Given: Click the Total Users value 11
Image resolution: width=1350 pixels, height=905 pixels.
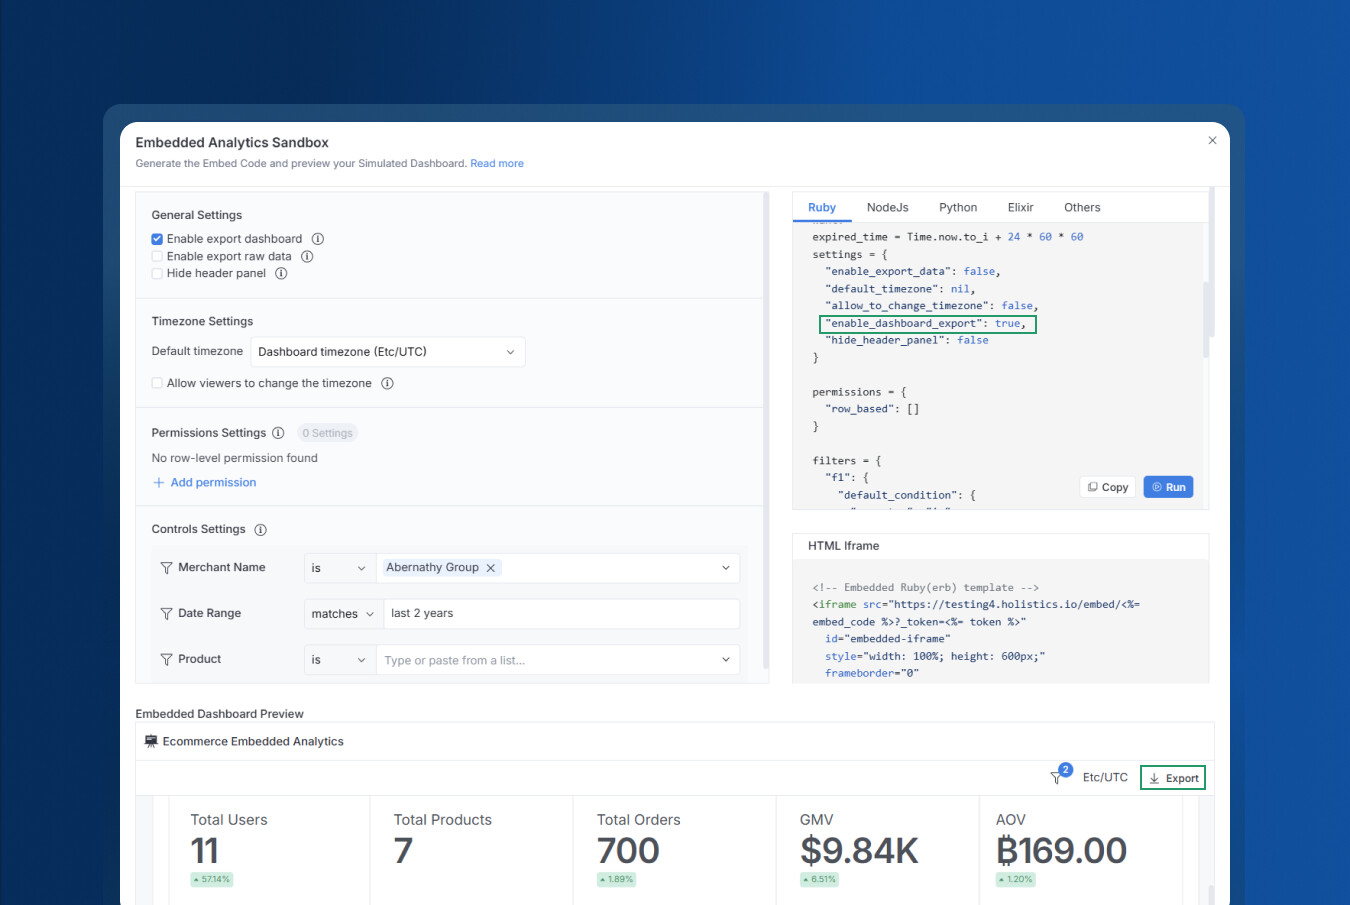Looking at the screenshot, I should click(205, 851).
